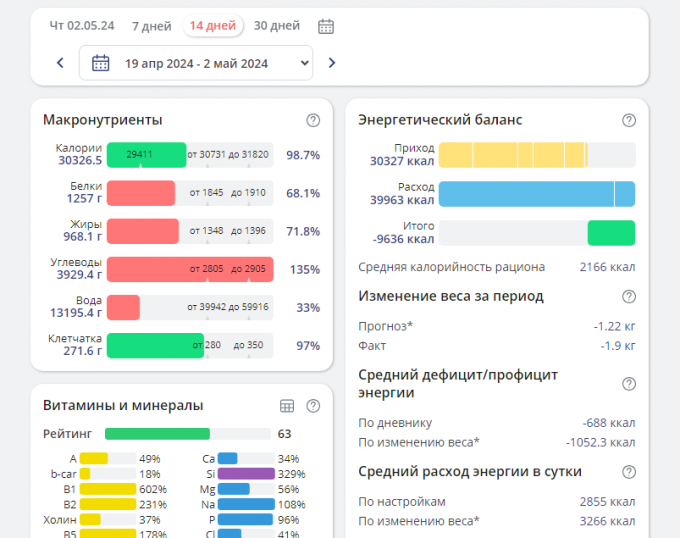Open the help icon for Изменение веса за период
Image resolution: width=680 pixels, height=538 pixels.
[x=629, y=296]
